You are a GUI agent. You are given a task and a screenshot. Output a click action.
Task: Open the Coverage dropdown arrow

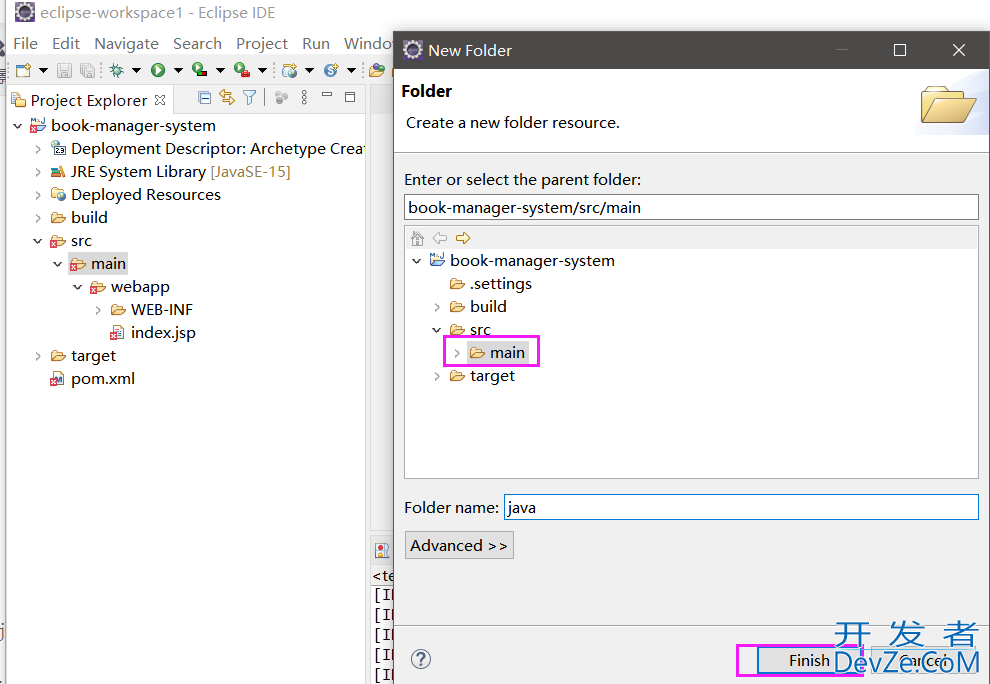coord(220,70)
